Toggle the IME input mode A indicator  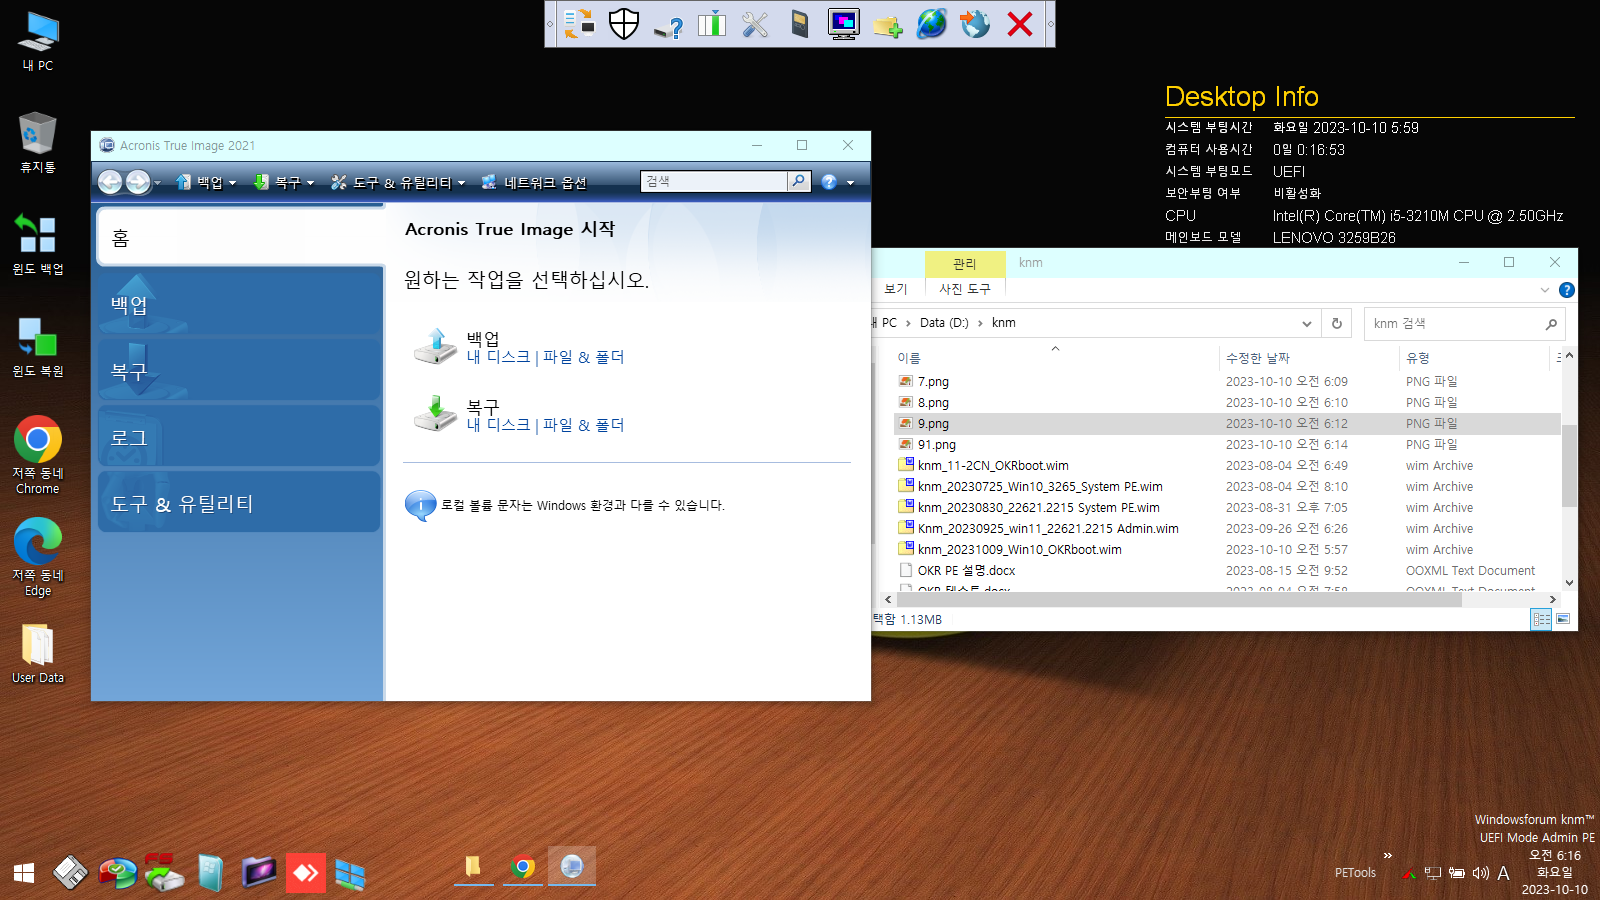click(1503, 873)
